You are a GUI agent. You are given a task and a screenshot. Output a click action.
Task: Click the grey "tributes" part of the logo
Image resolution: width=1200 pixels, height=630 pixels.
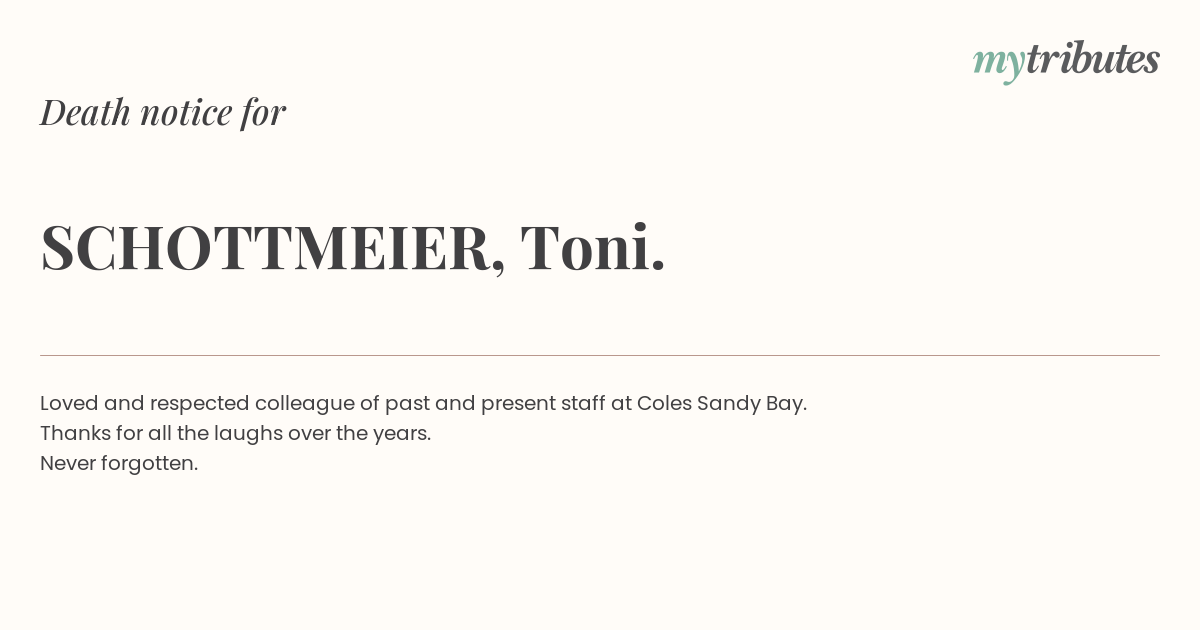[1092, 58]
